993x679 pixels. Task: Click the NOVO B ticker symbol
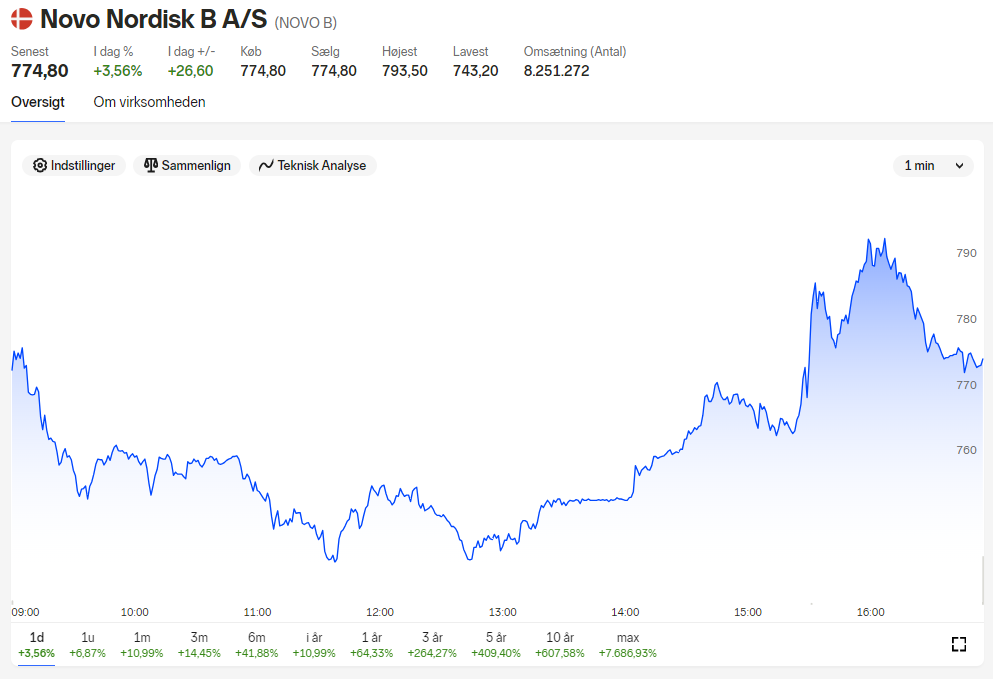[306, 23]
